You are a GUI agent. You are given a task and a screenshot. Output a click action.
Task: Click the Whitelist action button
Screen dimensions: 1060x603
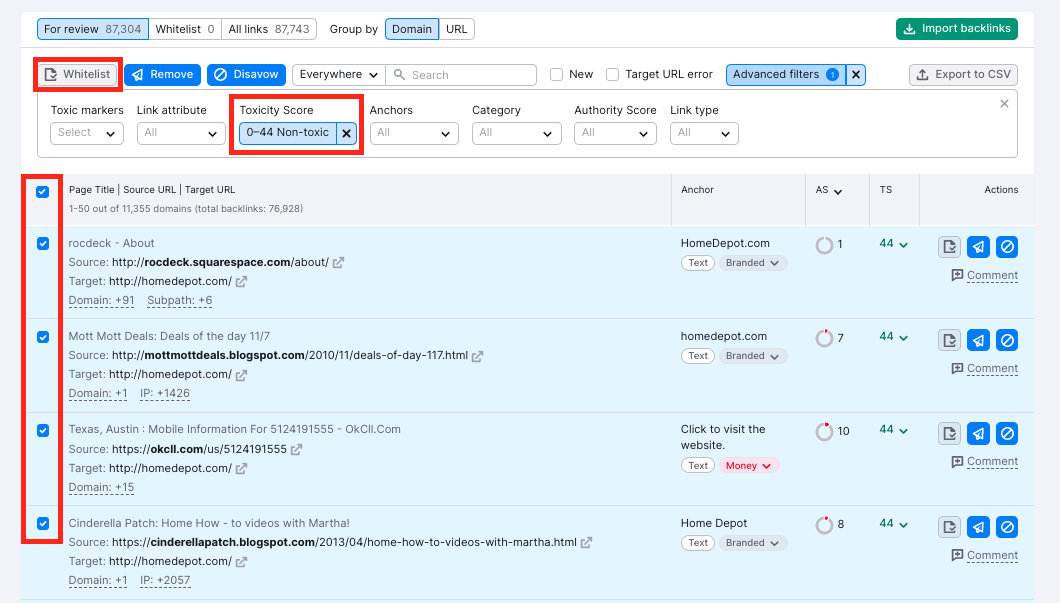(78, 74)
